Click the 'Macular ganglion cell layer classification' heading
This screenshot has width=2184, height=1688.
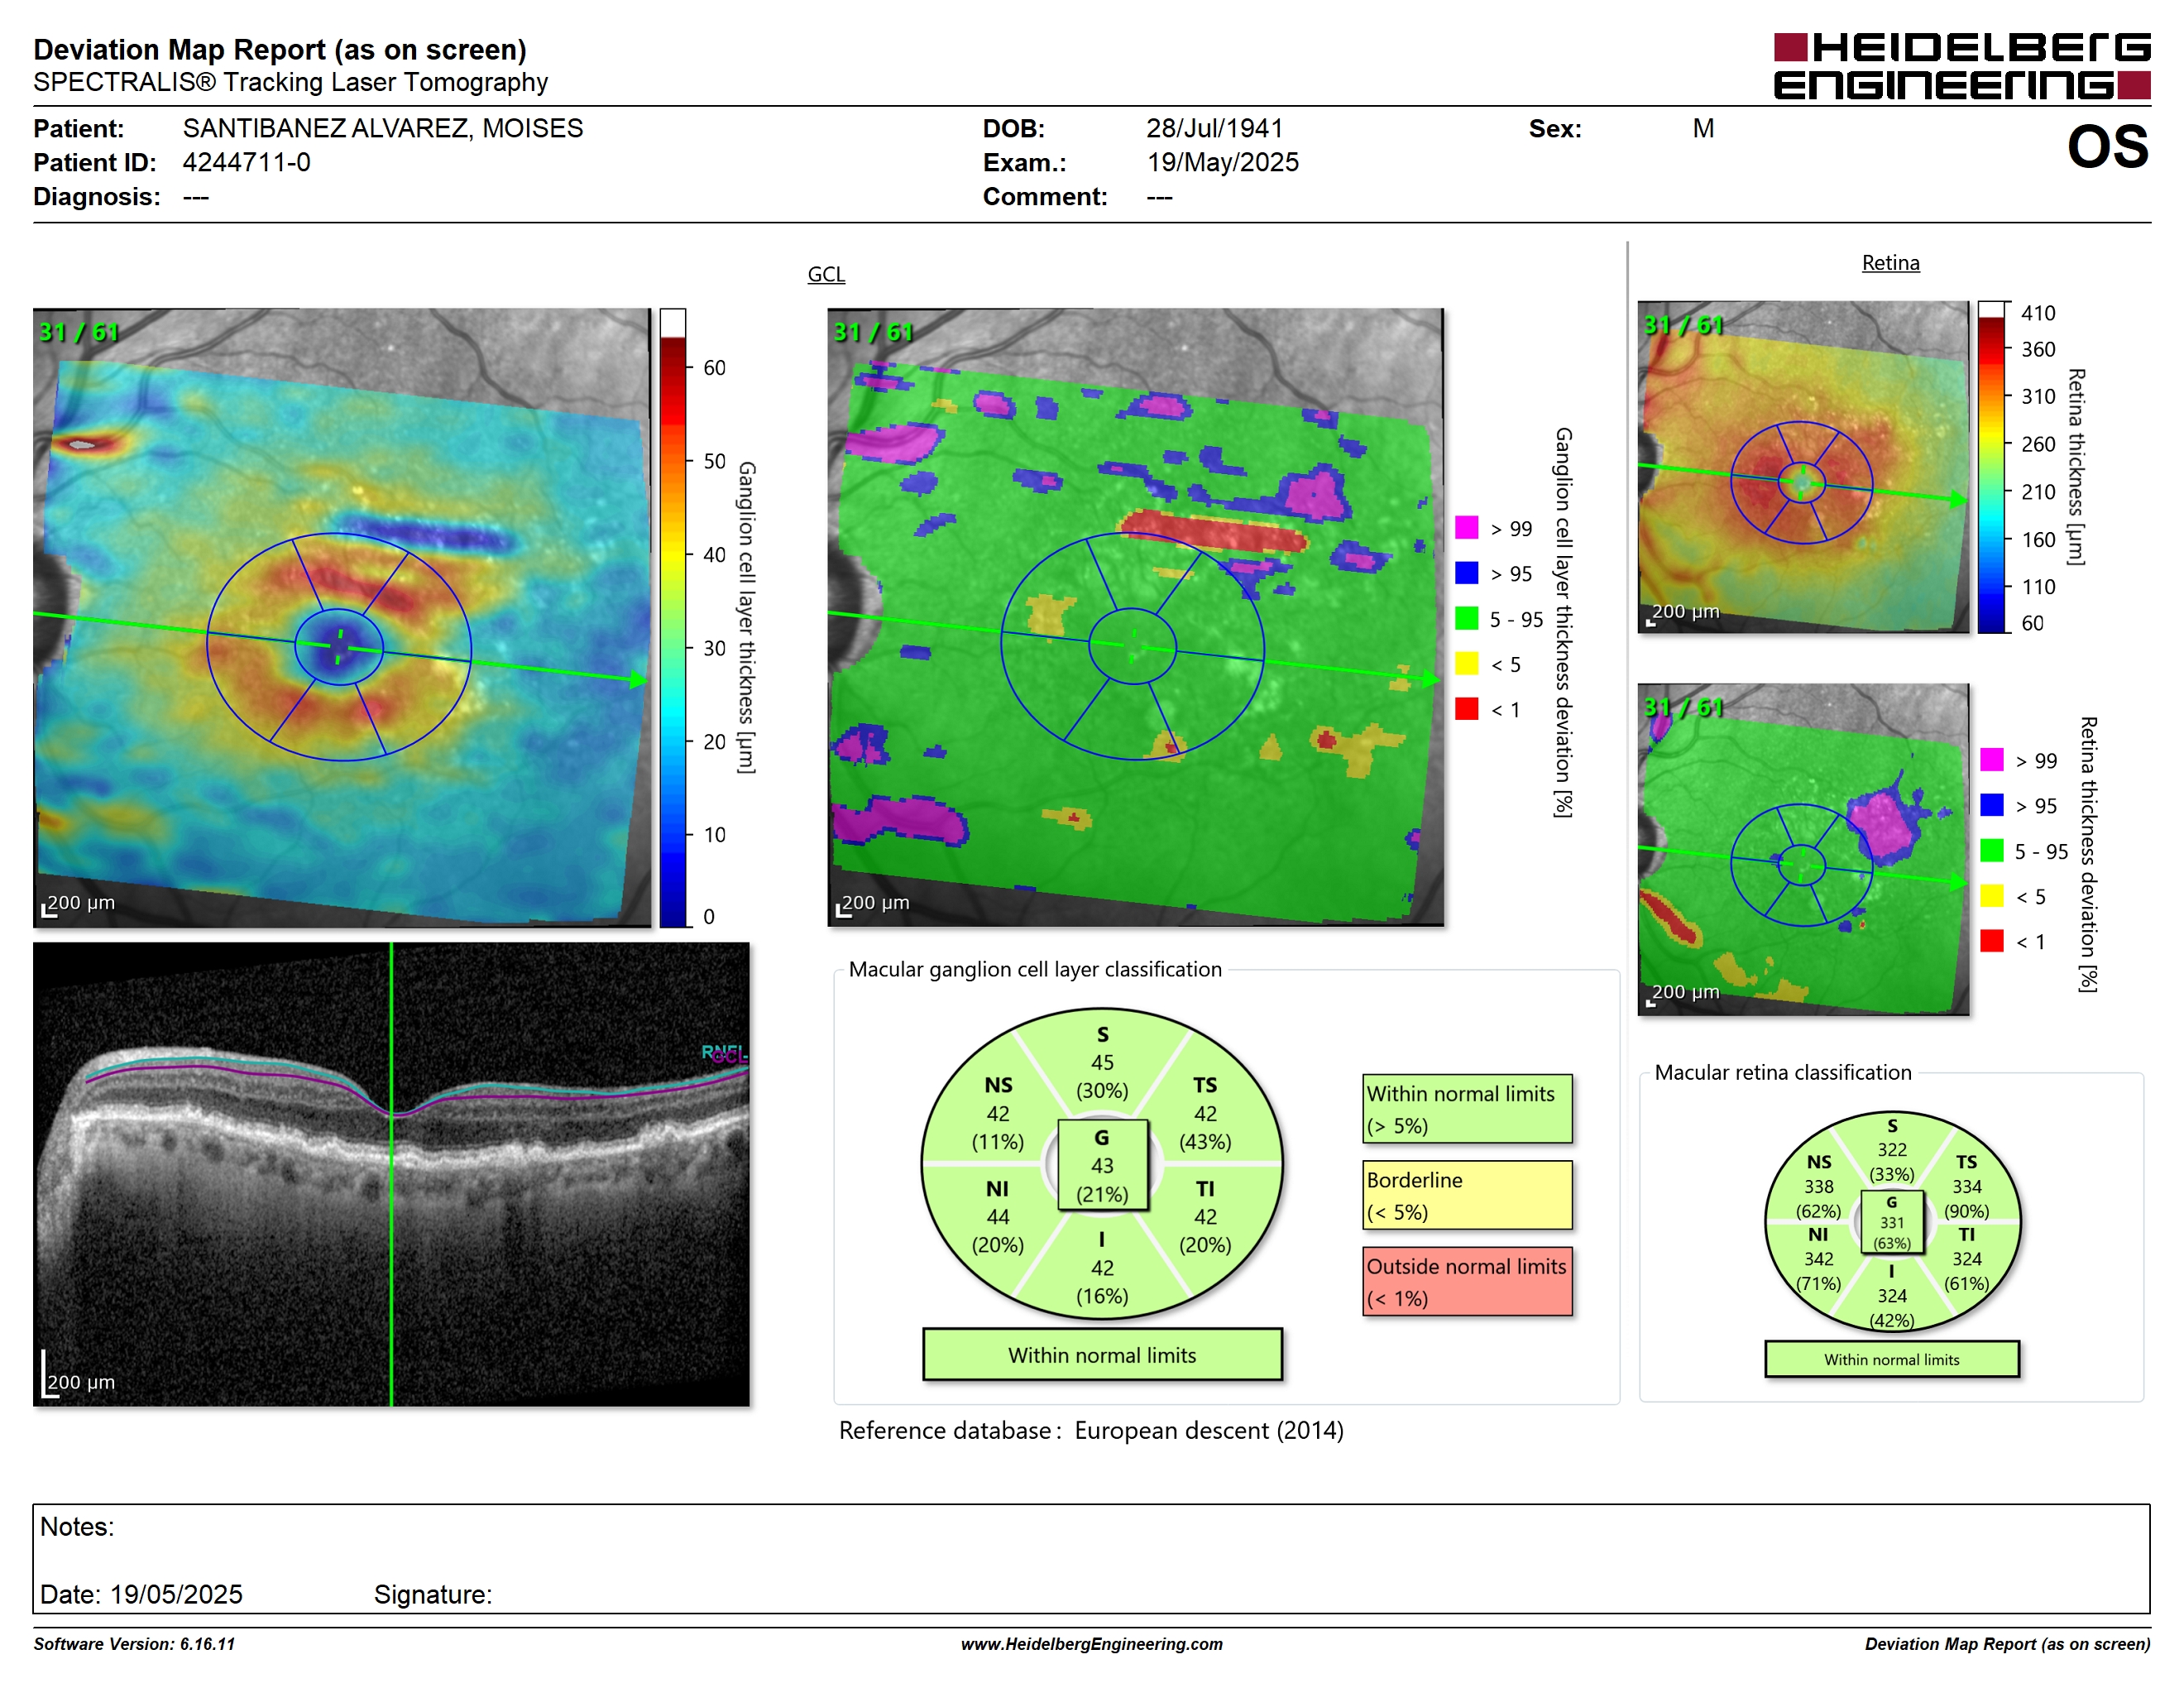point(1035,969)
